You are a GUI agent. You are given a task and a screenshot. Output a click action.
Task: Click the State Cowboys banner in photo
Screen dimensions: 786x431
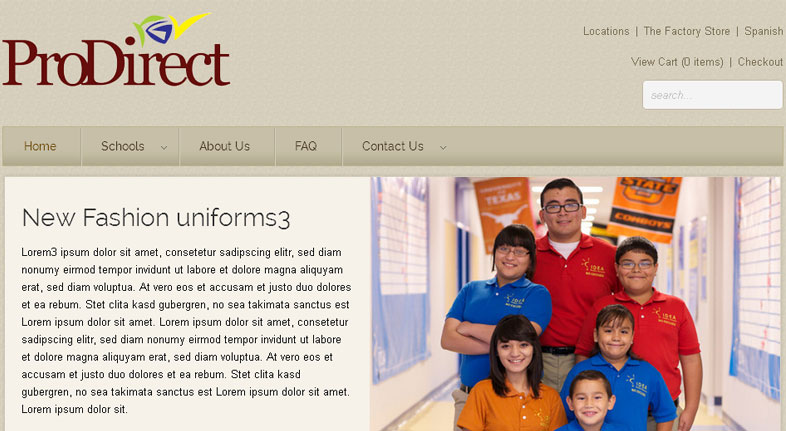pos(646,205)
